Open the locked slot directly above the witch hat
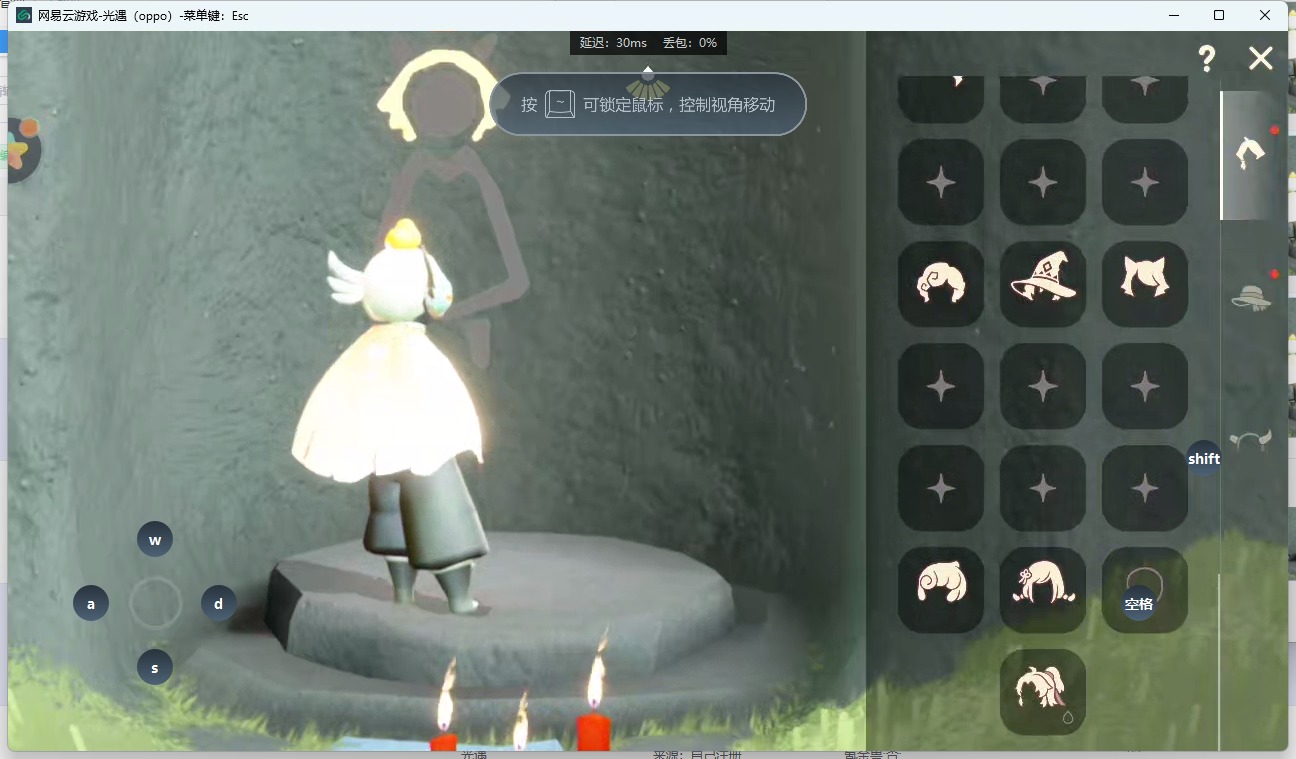 click(1043, 182)
